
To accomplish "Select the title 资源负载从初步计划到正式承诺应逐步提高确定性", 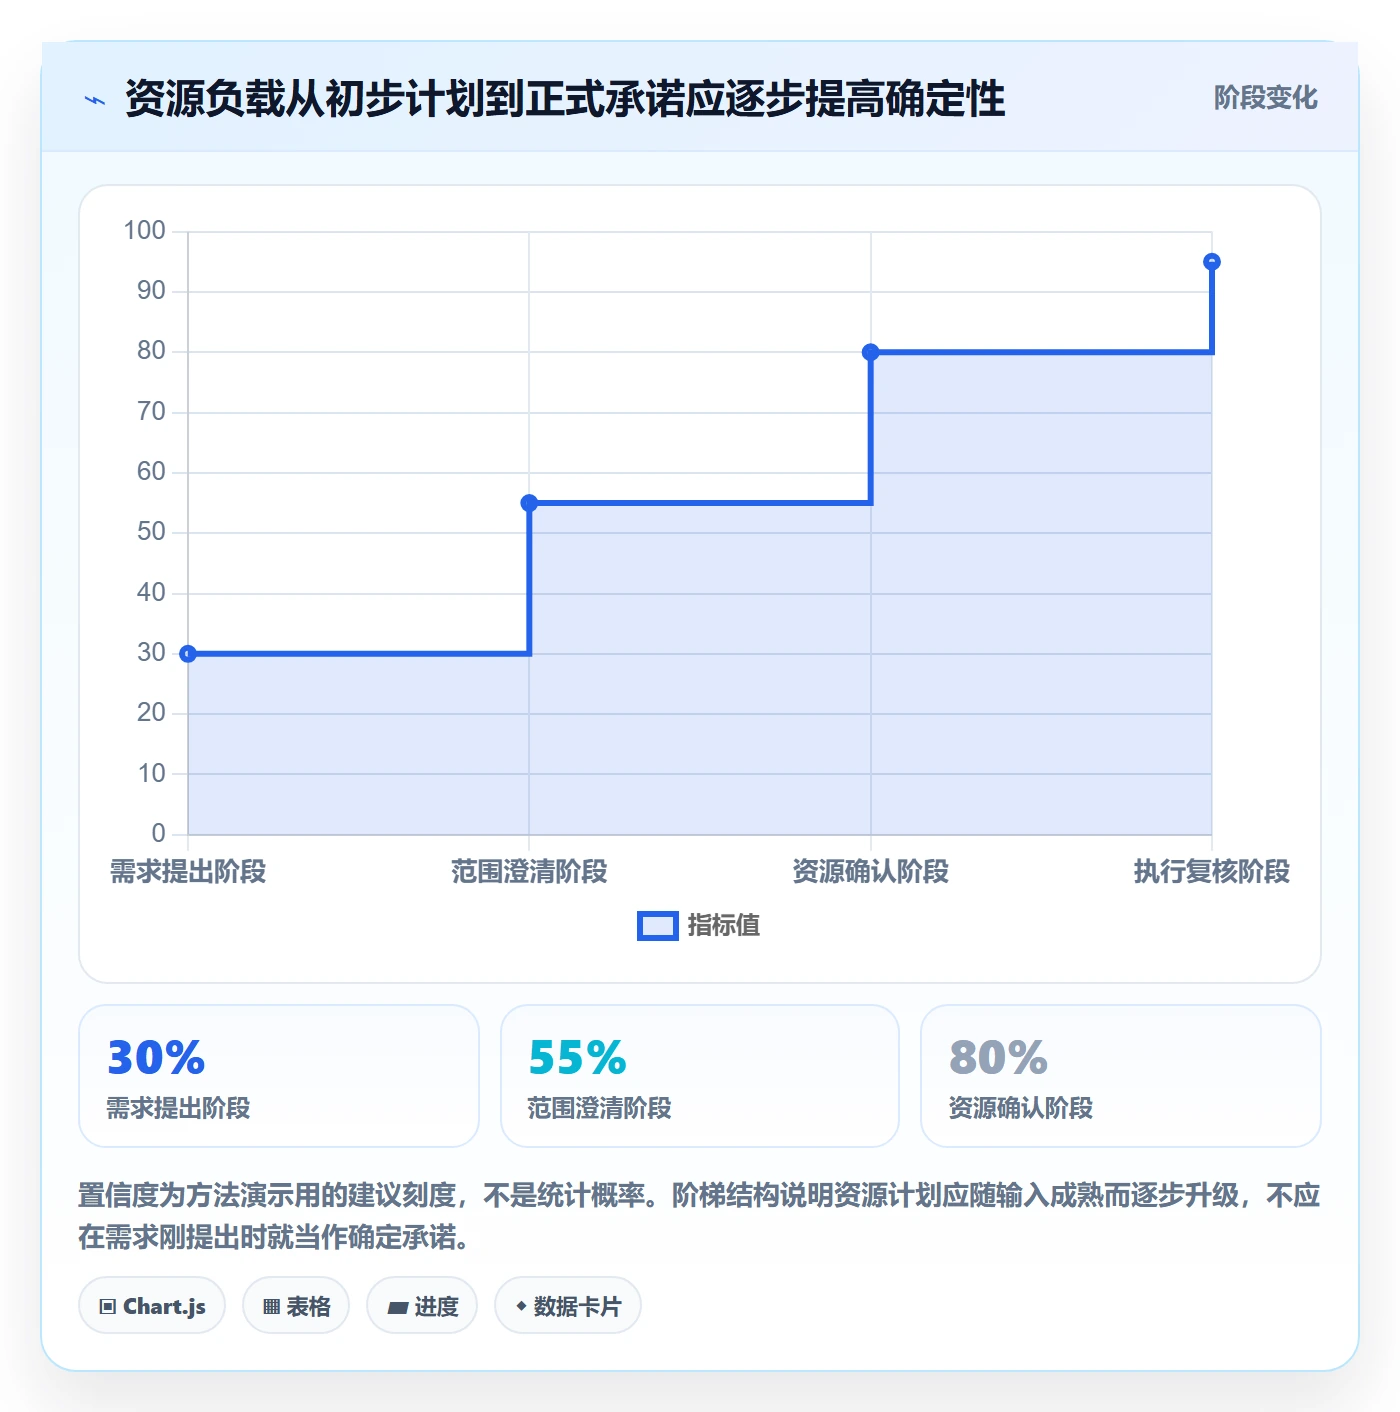I will click(x=565, y=99).
